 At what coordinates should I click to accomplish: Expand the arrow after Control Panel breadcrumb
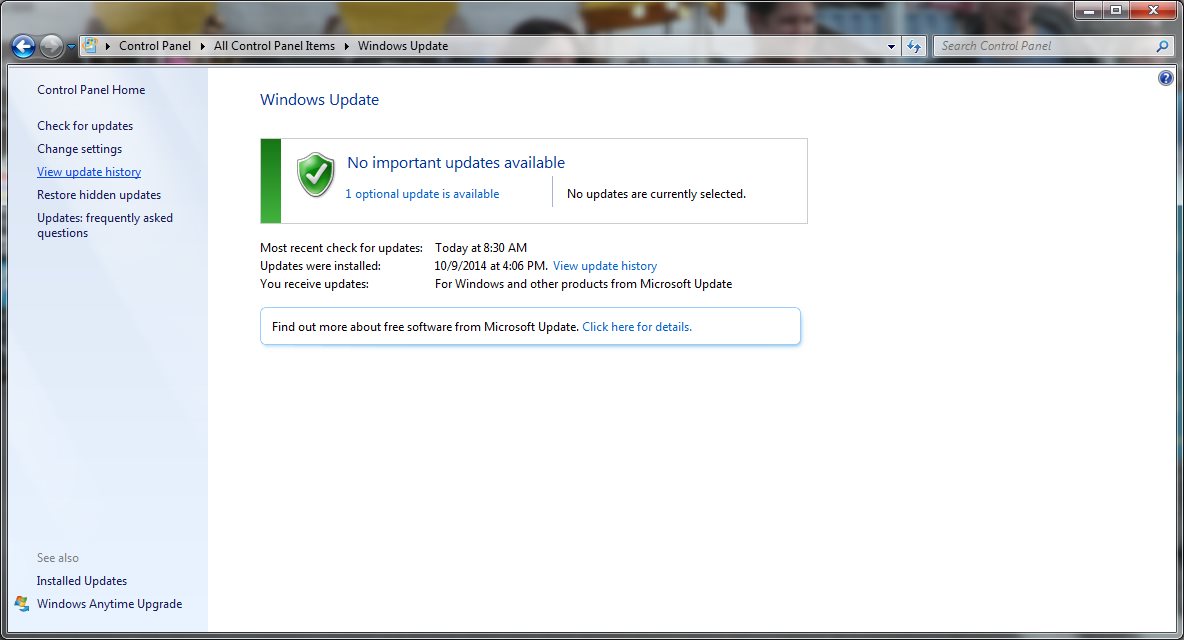pyautogui.click(x=202, y=46)
